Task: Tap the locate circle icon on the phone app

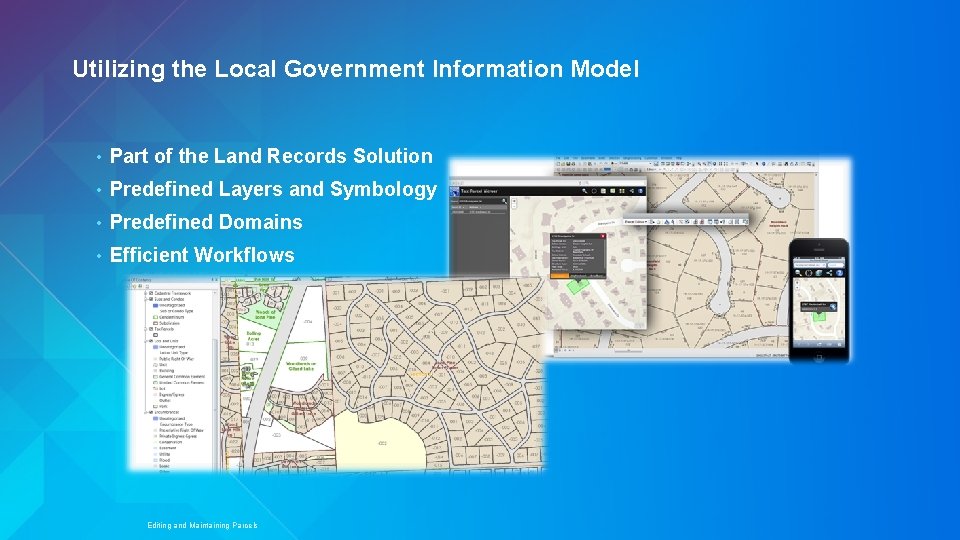Action: pyautogui.click(x=809, y=273)
